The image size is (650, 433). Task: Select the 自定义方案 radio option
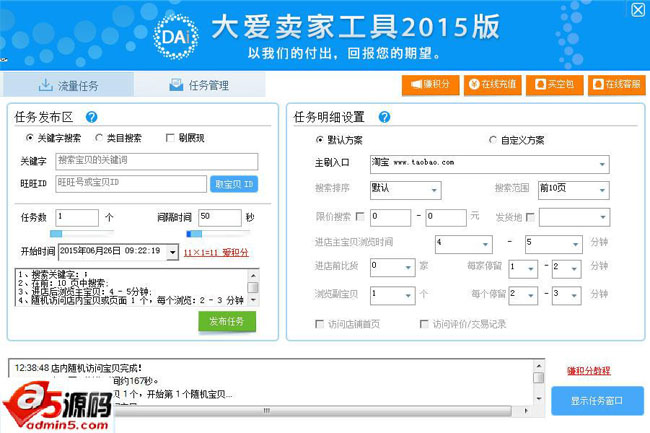[x=493, y=140]
